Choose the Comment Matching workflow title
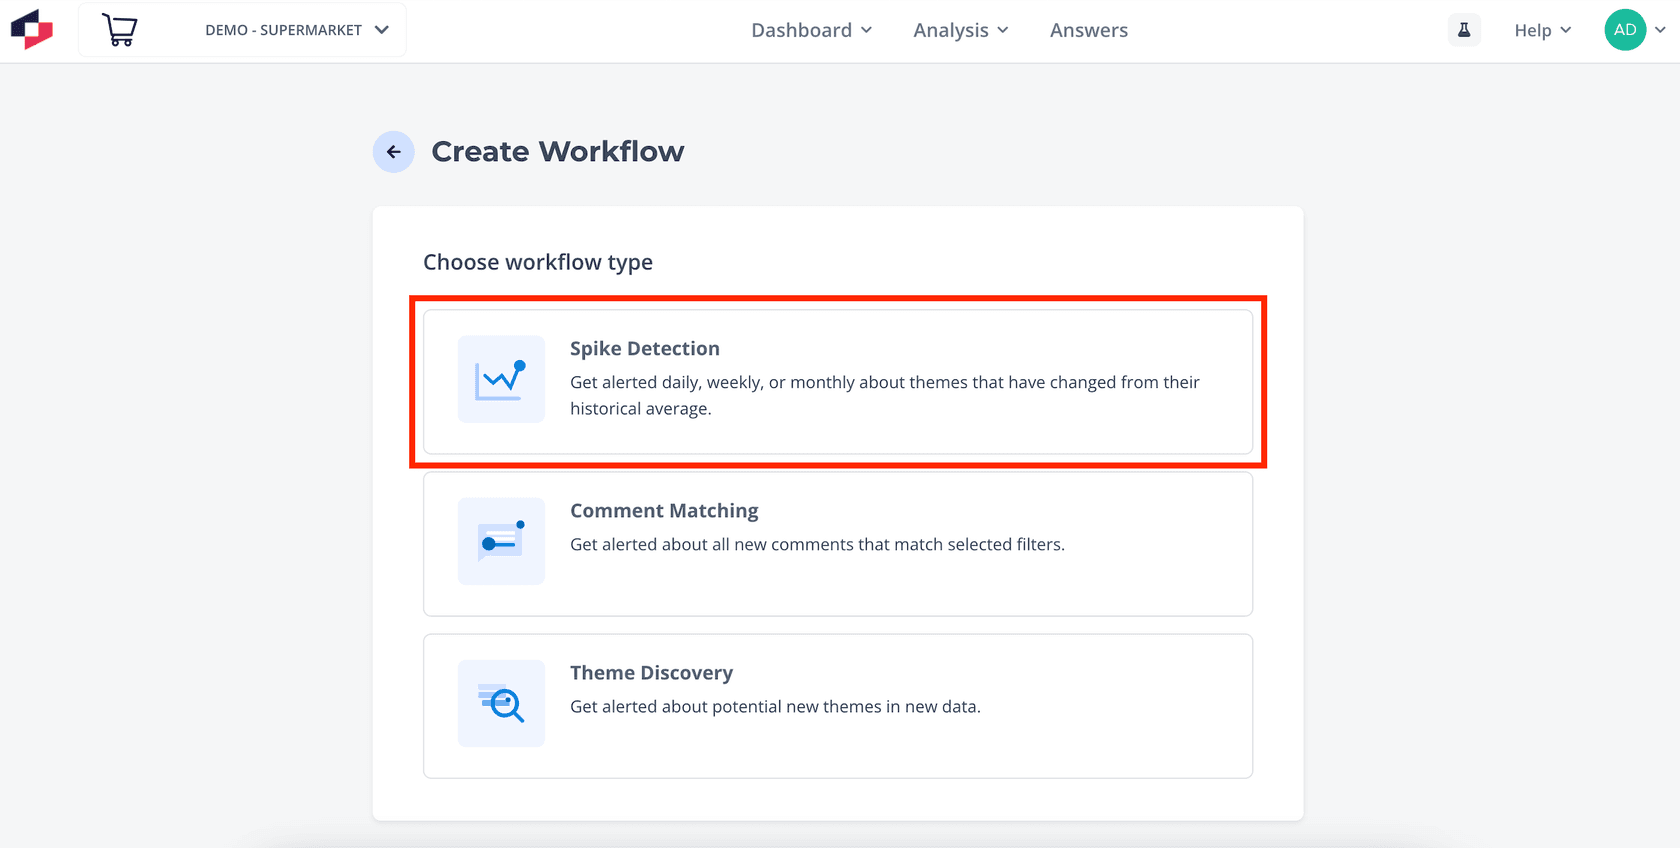 coord(664,510)
